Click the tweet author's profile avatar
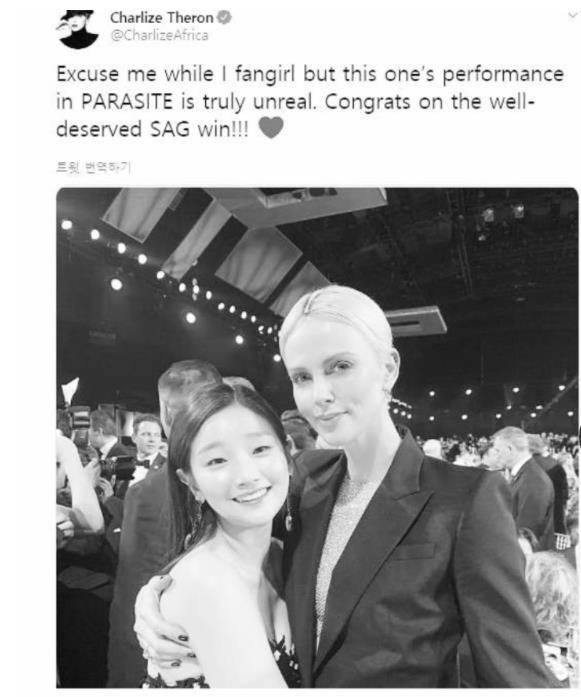 coord(79,28)
